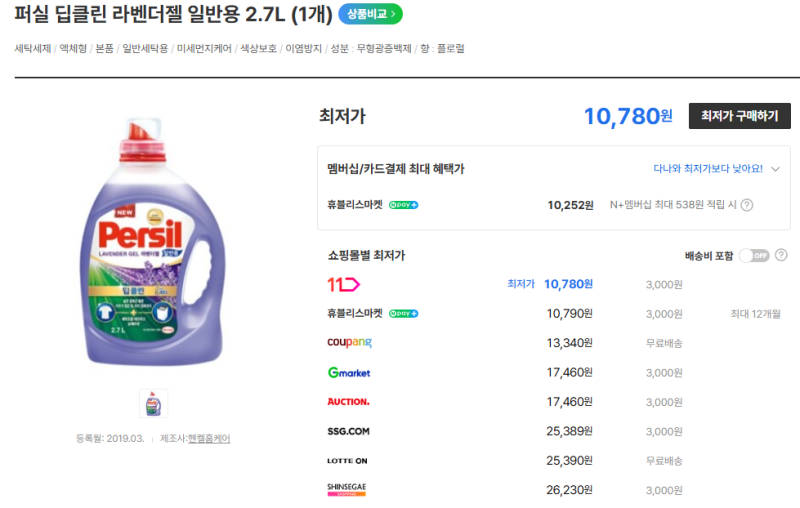This screenshot has height=508, width=800.
Task: Click the 일반세탁용 spec text
Action: 145,48
